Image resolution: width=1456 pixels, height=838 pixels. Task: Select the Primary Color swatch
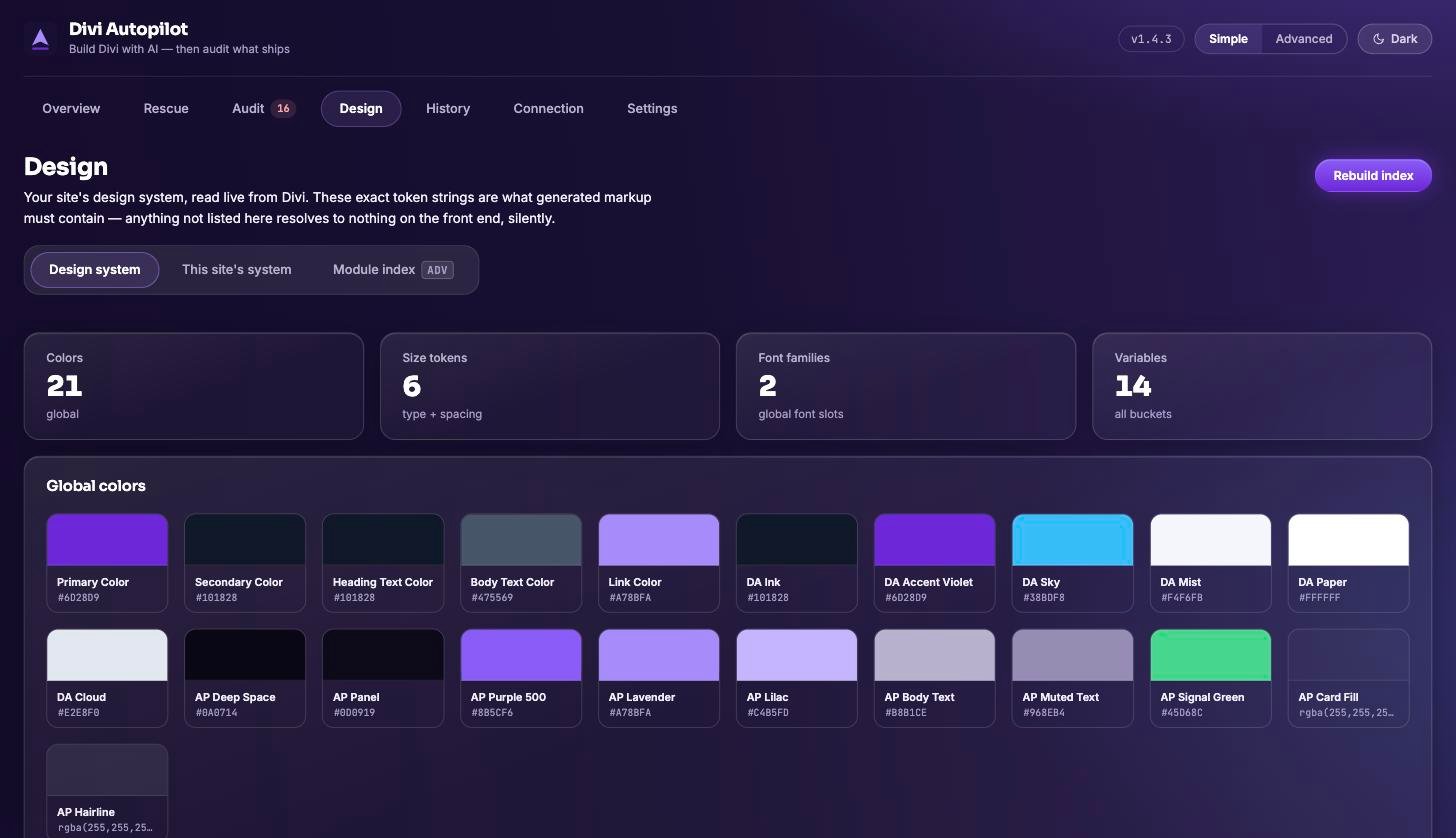(x=107, y=563)
